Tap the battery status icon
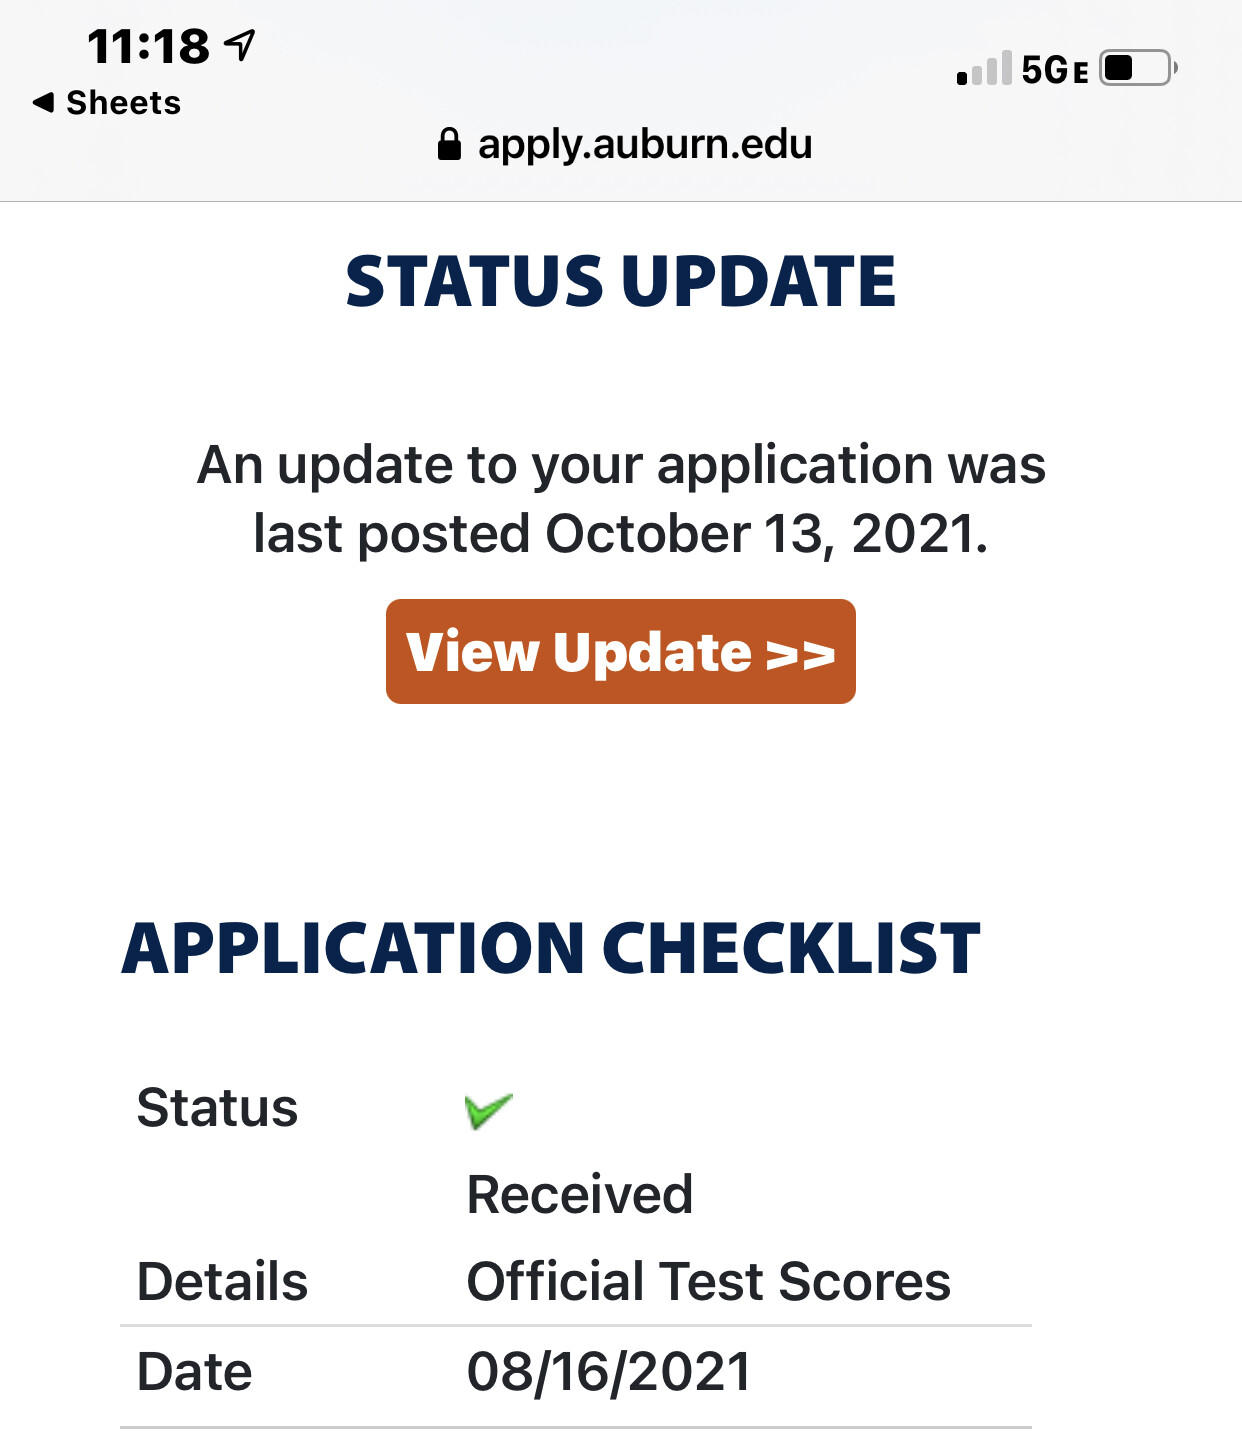The height and width of the screenshot is (1450, 1242). [1138, 68]
